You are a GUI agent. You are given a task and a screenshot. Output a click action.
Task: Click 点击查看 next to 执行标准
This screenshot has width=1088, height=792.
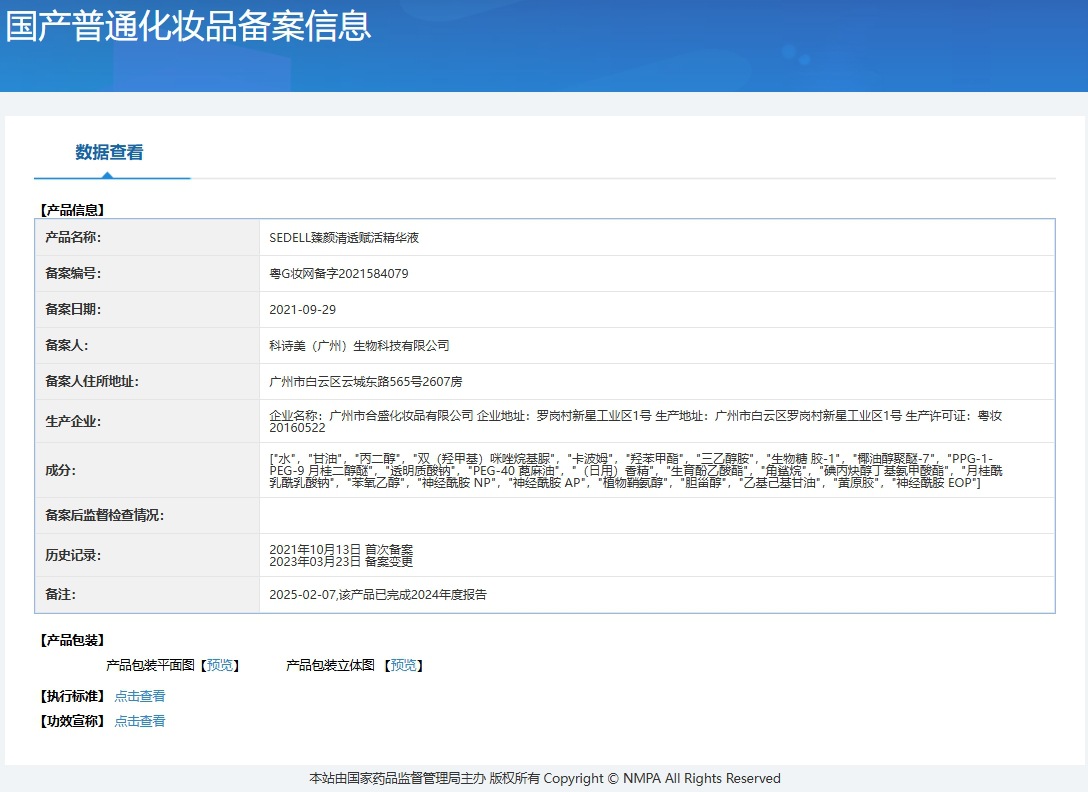click(x=139, y=696)
